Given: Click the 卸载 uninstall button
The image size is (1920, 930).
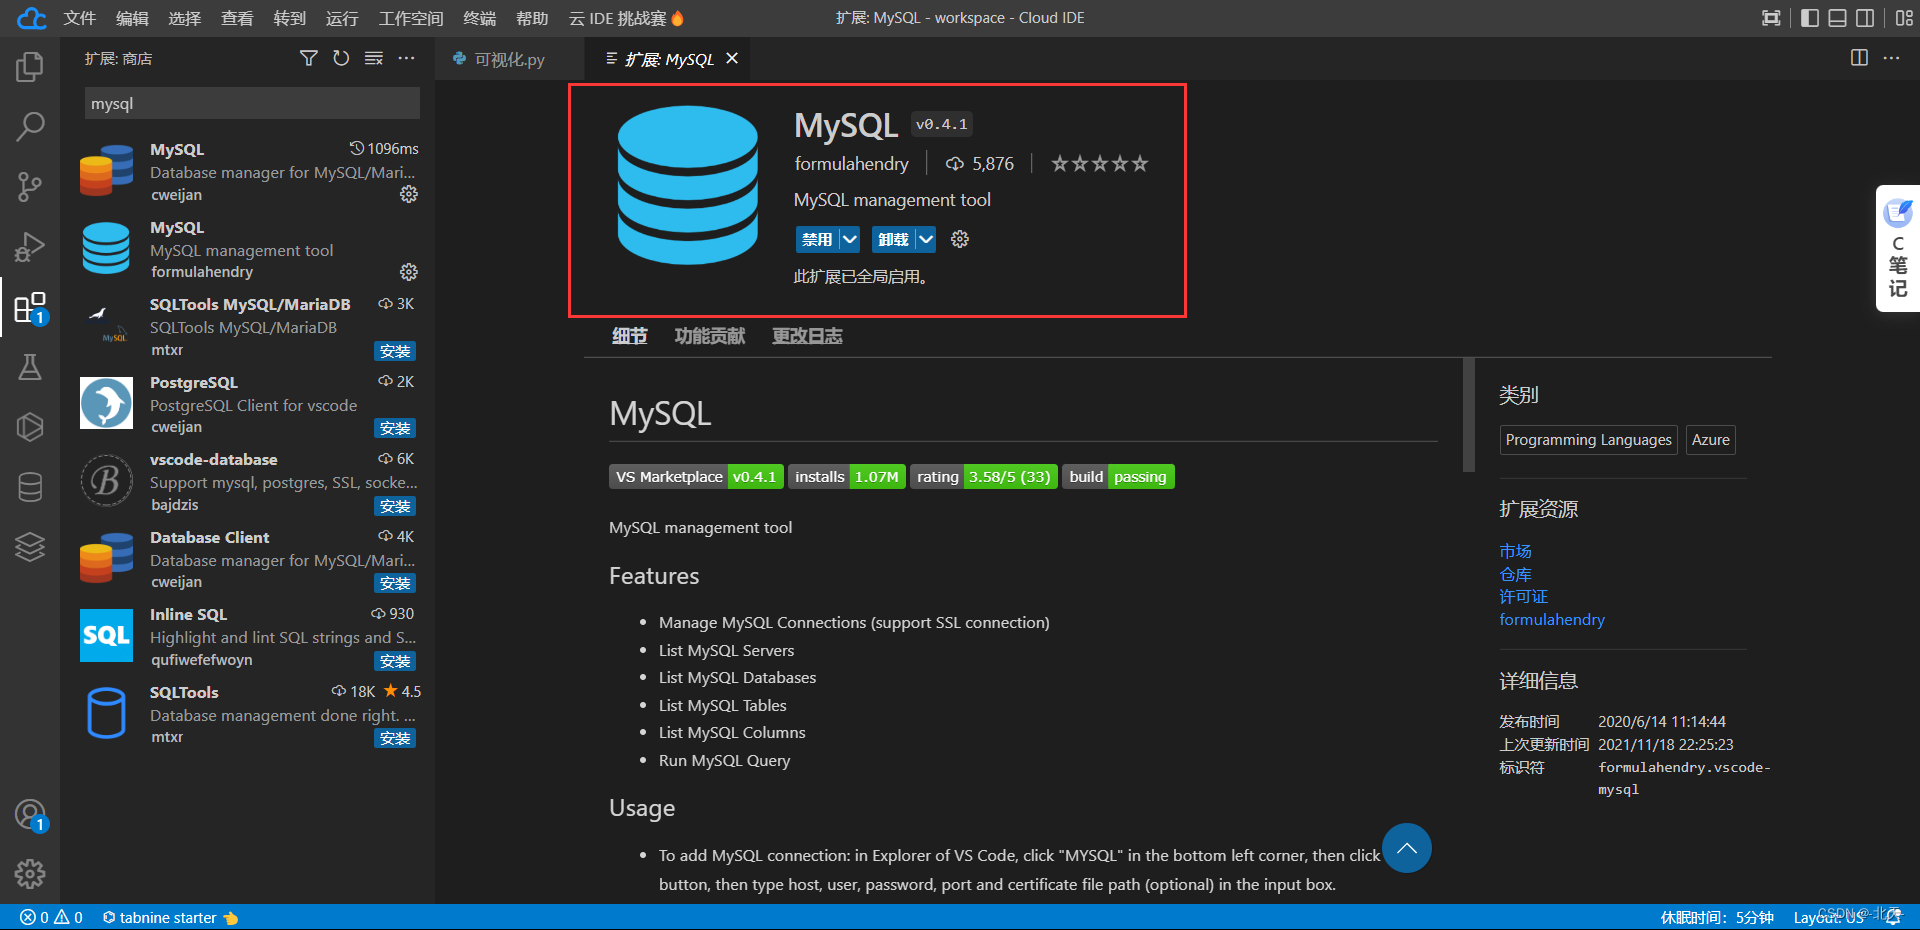Looking at the screenshot, I should [893, 239].
